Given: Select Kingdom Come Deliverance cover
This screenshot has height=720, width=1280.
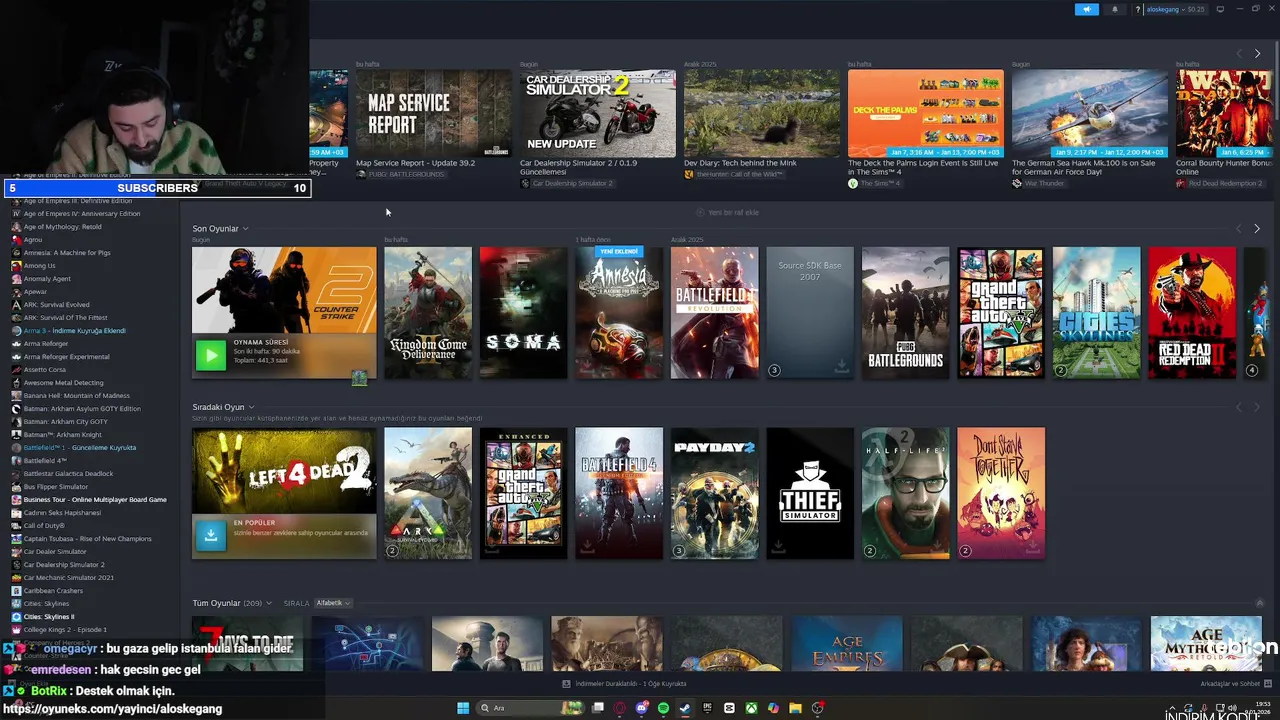Looking at the screenshot, I should pyautogui.click(x=428, y=313).
